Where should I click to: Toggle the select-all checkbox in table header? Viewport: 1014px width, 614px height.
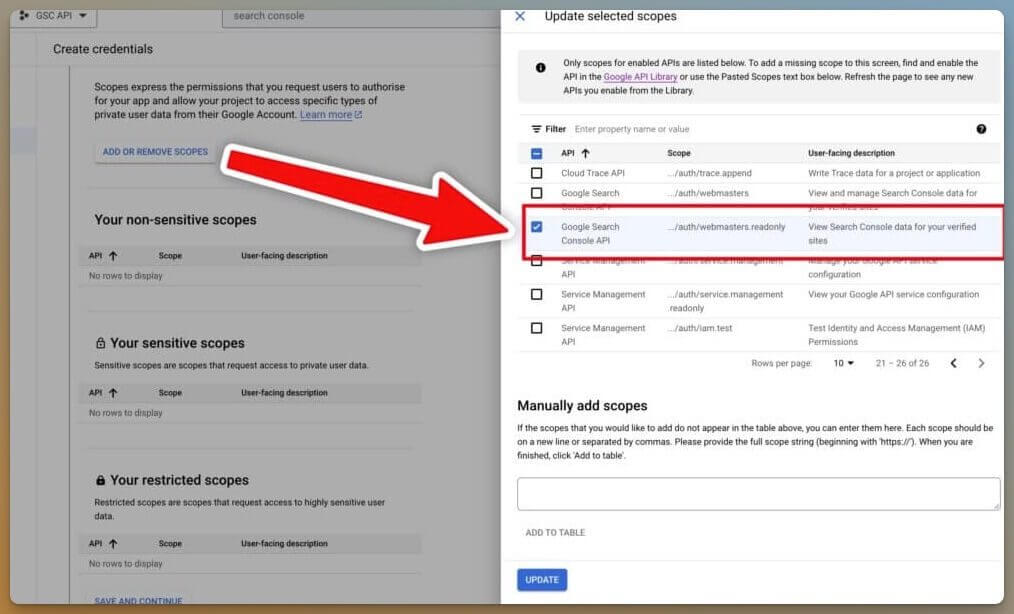coord(536,153)
